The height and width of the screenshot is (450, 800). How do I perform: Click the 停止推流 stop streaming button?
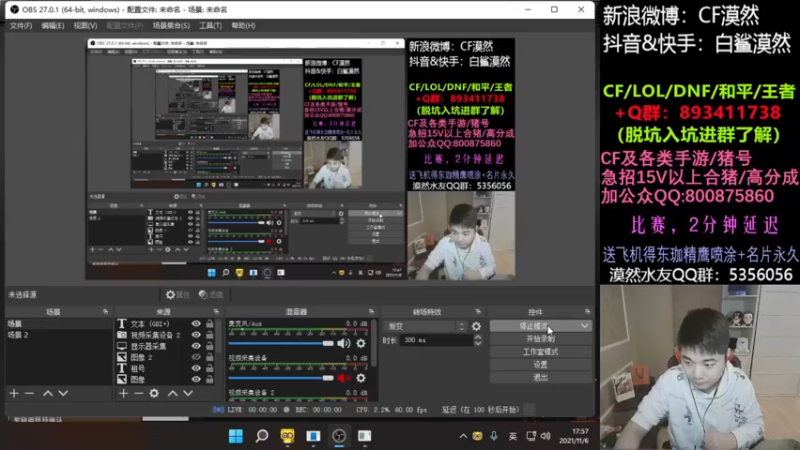(x=534, y=326)
